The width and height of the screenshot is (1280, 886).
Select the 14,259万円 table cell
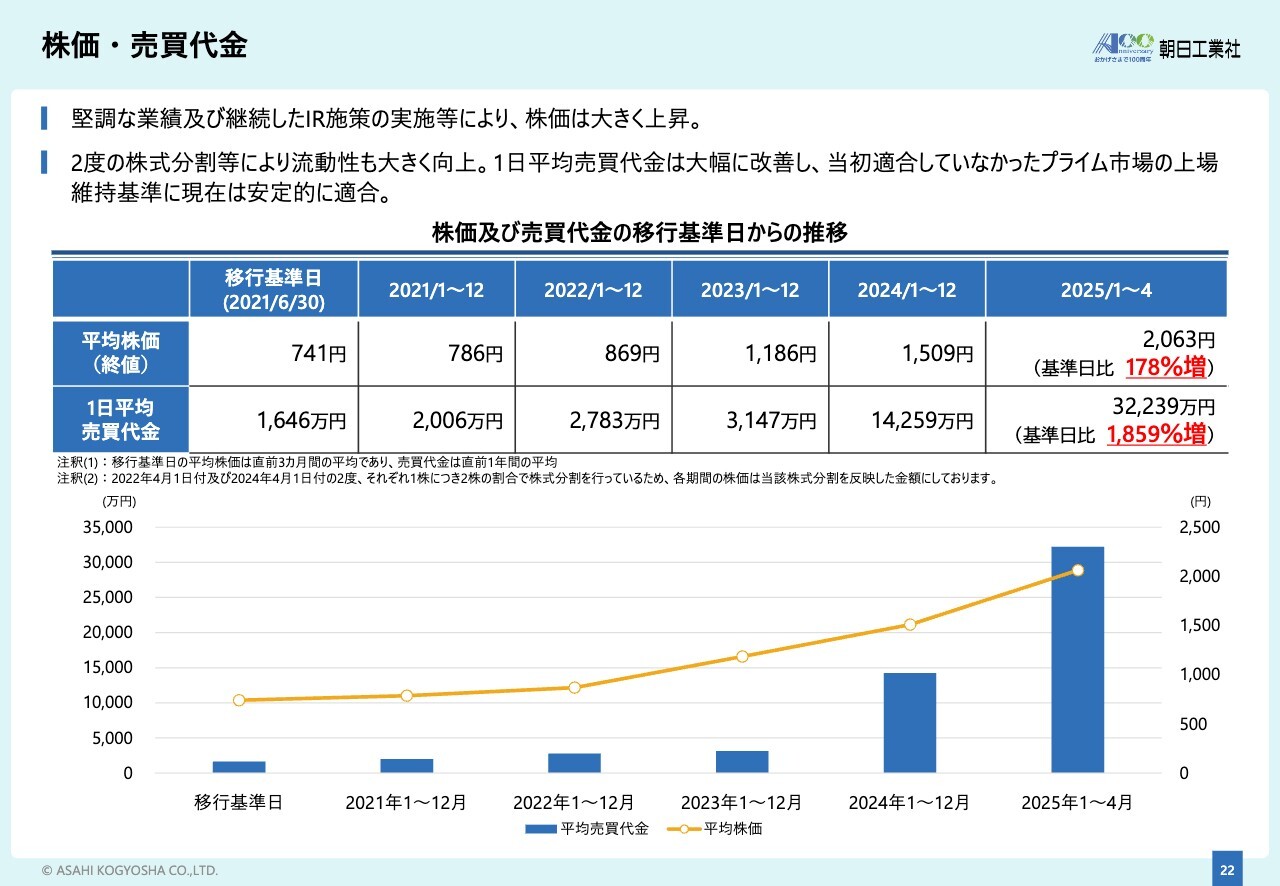coord(906,420)
